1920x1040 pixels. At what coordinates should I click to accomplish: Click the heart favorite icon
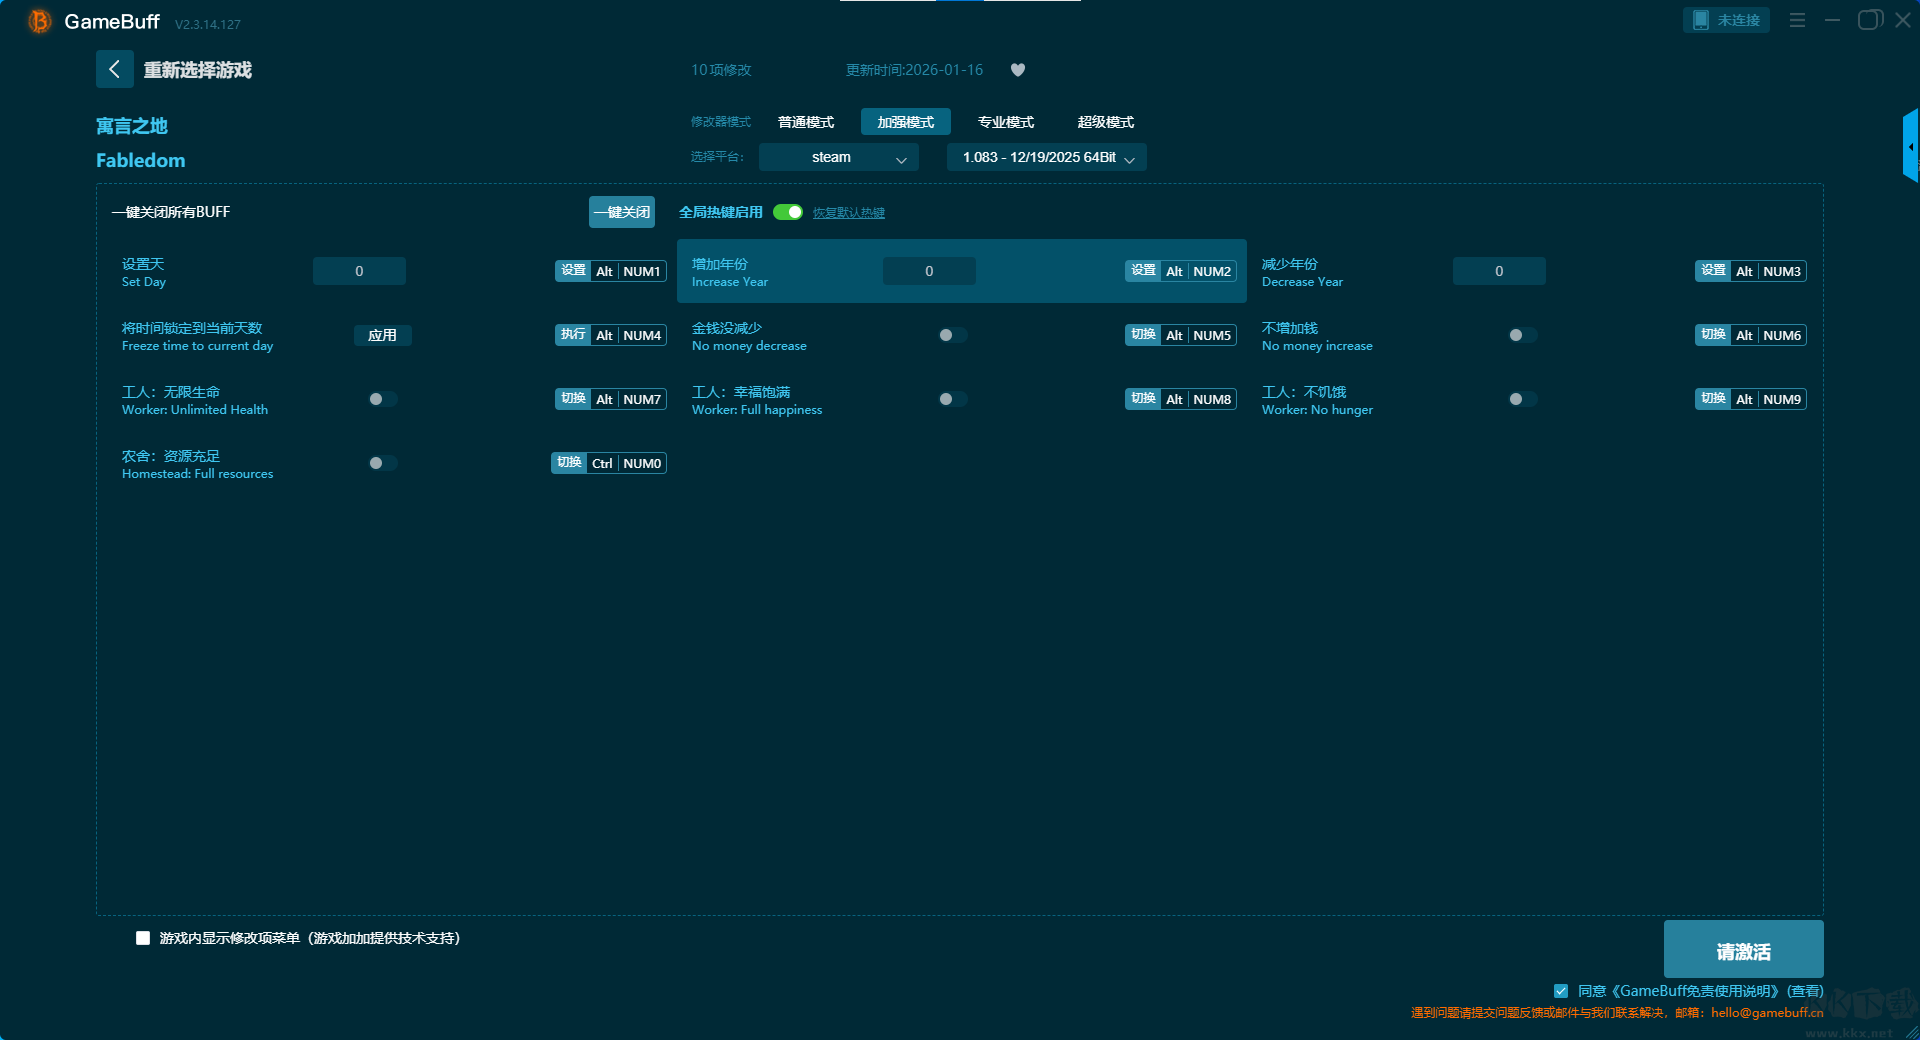click(1018, 70)
